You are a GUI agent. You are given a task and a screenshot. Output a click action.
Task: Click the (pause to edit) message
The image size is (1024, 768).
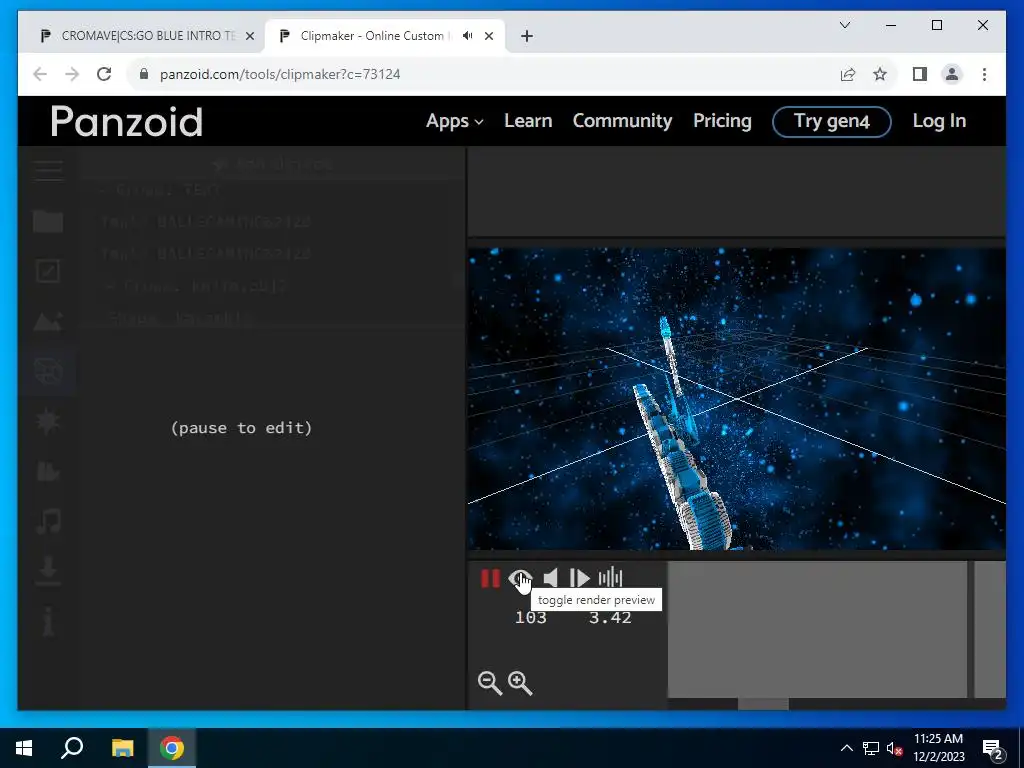point(242,428)
